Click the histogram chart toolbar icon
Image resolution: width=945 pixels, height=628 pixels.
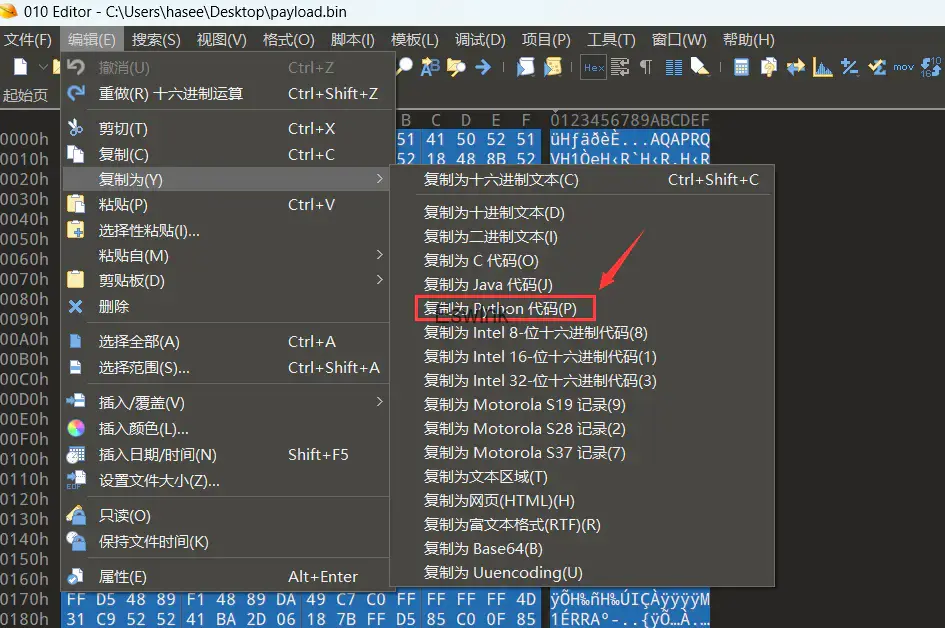[x=822, y=67]
